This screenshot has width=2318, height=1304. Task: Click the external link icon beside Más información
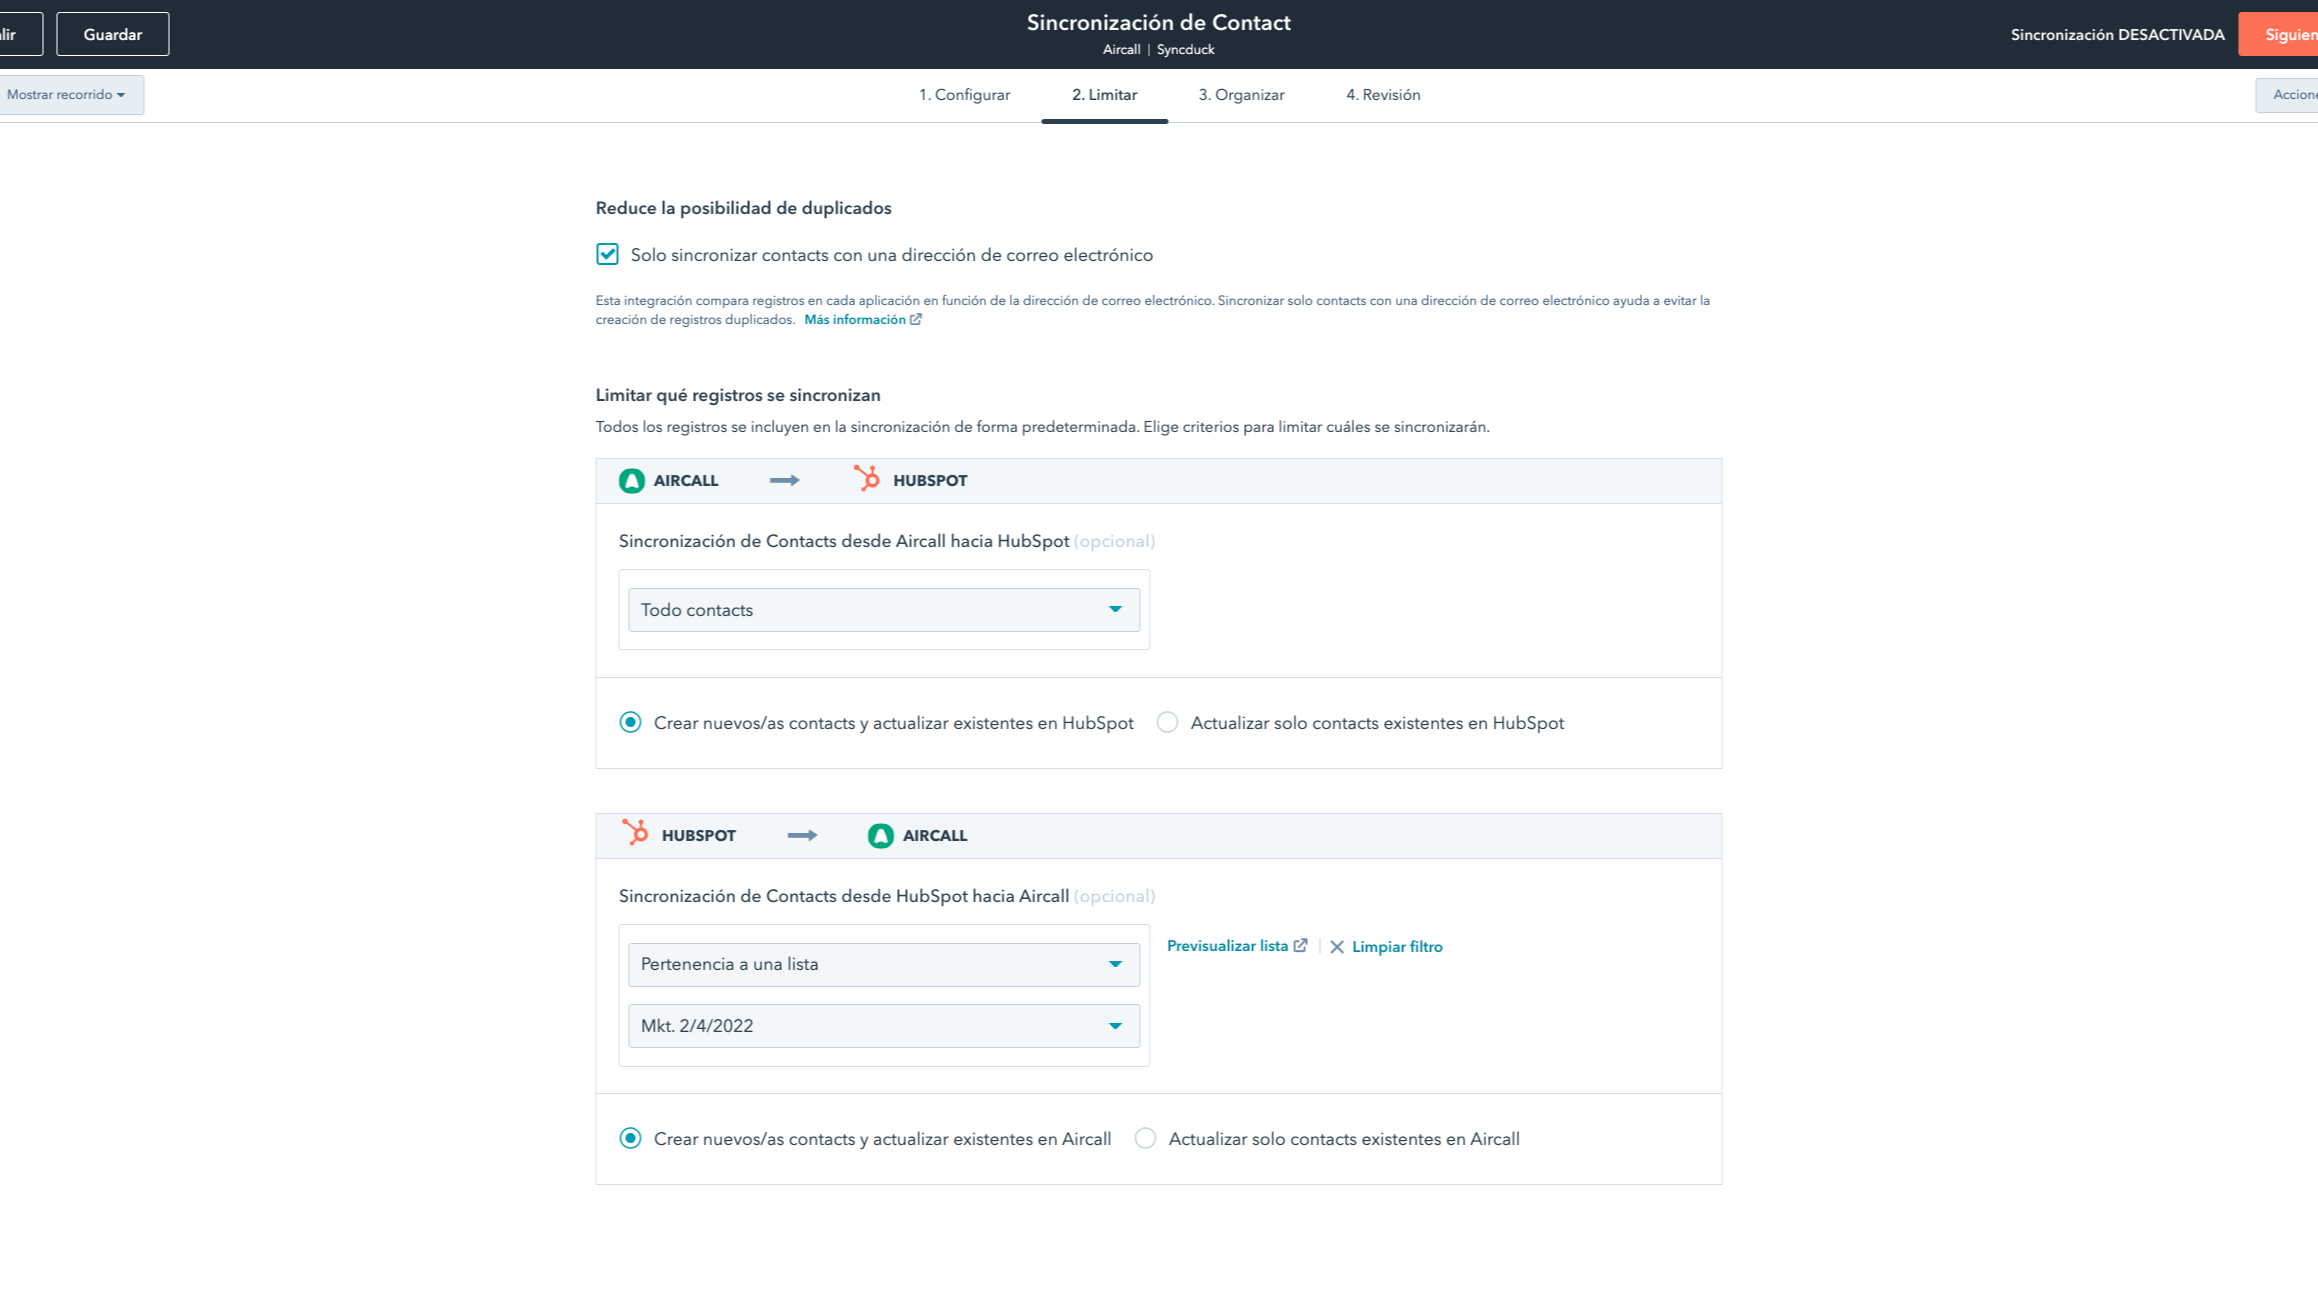click(x=916, y=319)
